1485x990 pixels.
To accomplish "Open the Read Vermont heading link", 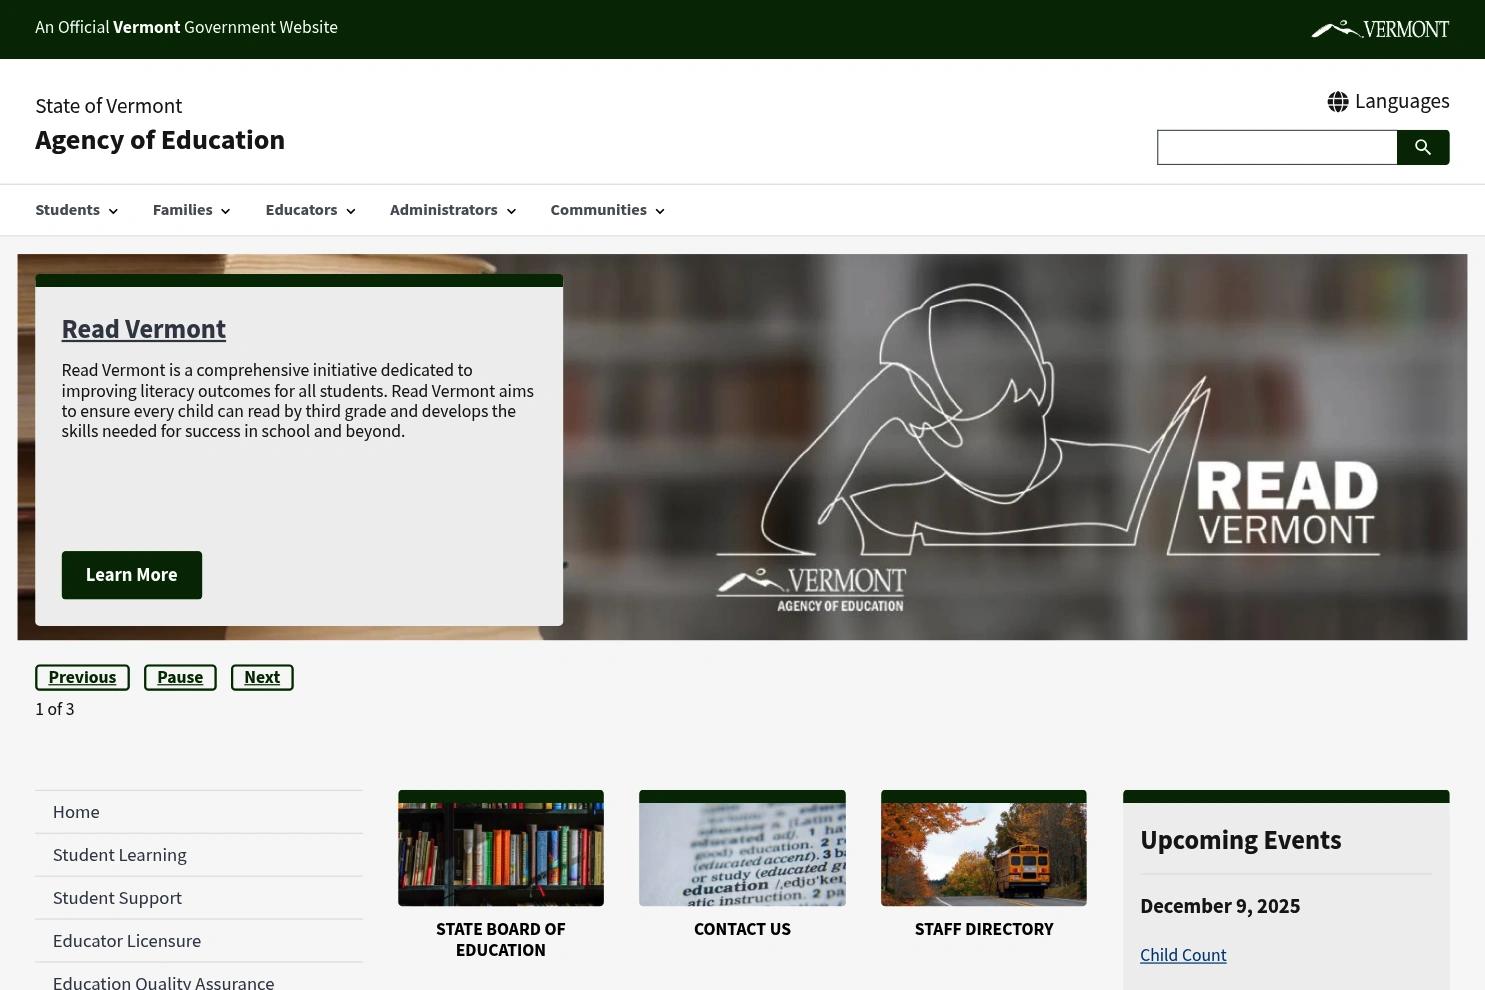I will pos(143,329).
